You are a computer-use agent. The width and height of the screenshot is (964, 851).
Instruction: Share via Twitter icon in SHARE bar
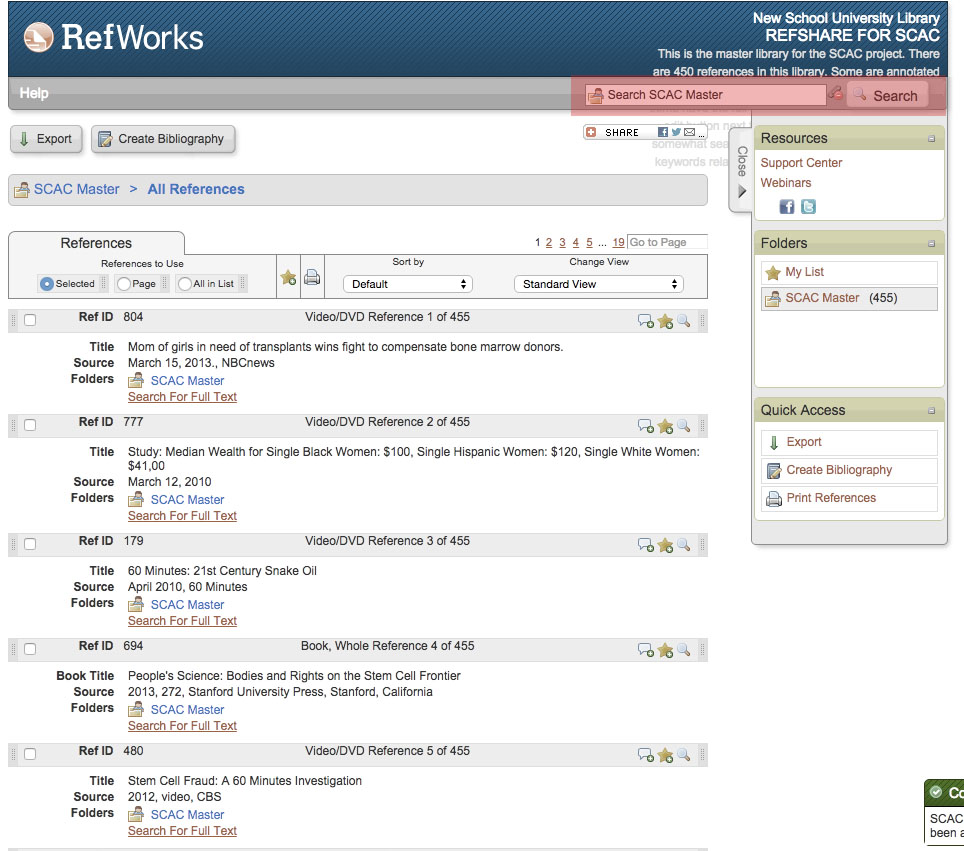click(x=676, y=132)
